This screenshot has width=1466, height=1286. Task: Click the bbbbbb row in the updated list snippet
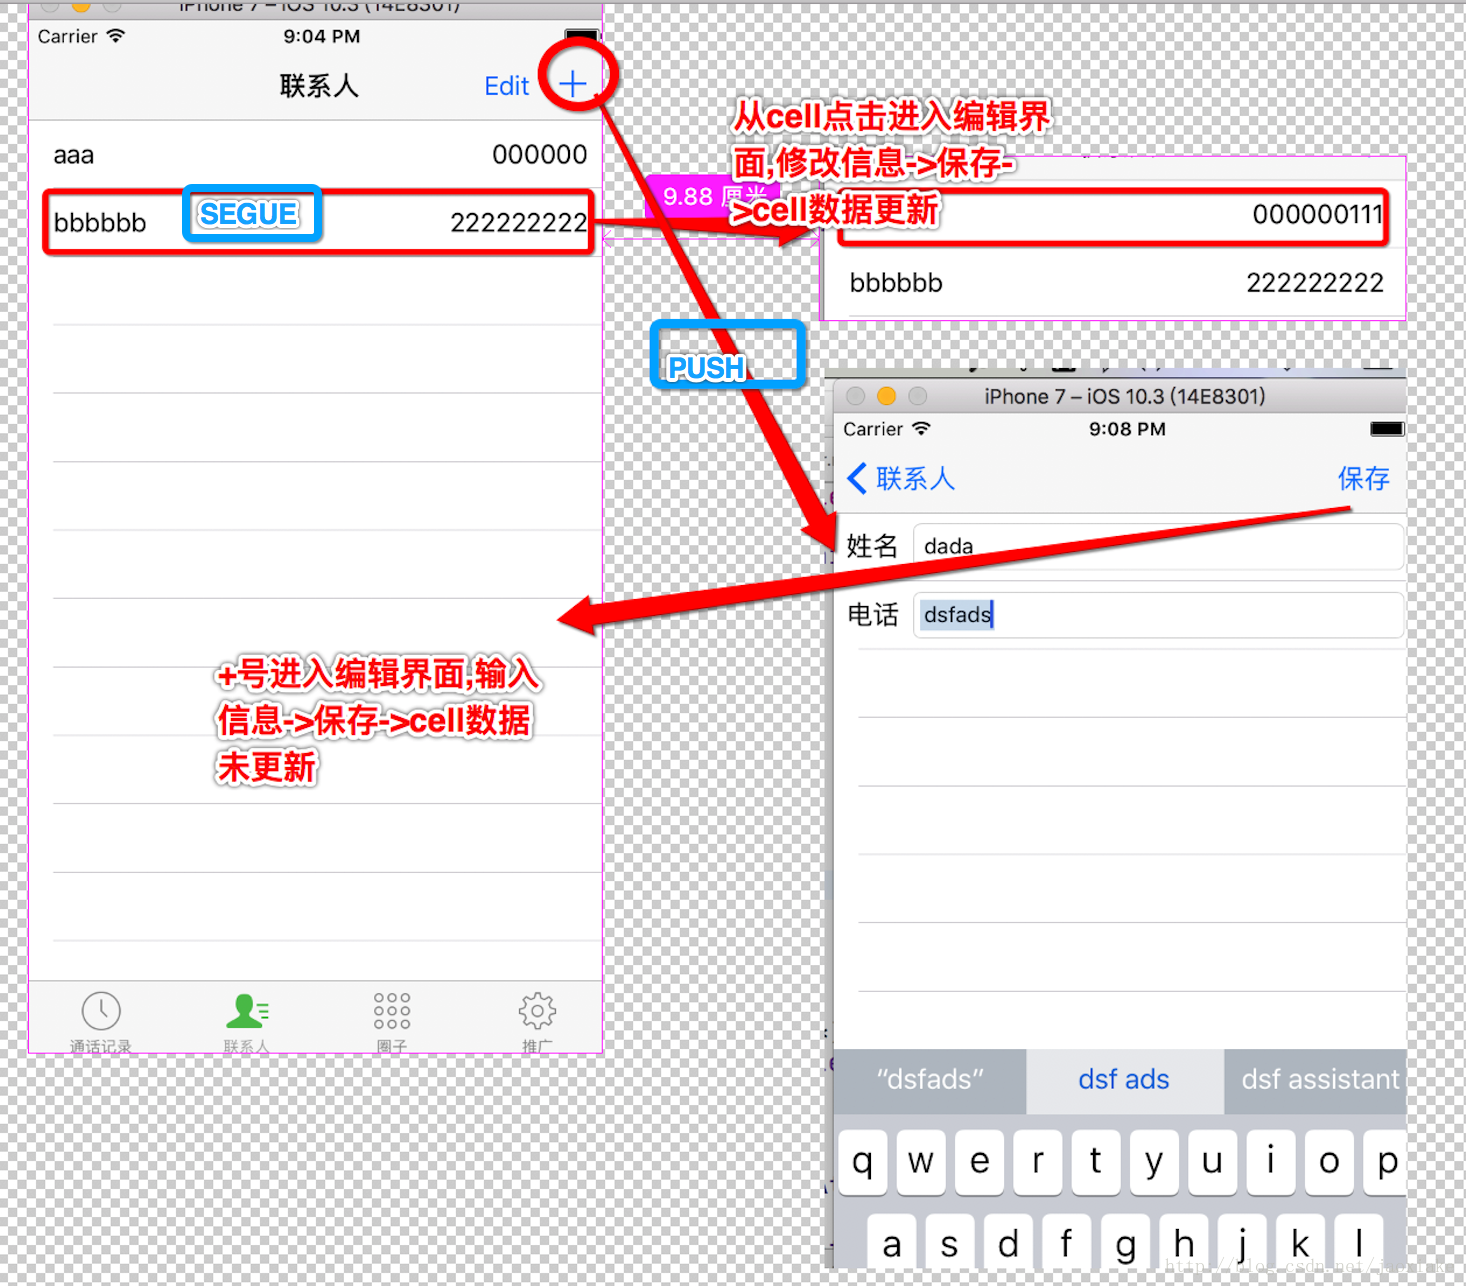[1114, 283]
